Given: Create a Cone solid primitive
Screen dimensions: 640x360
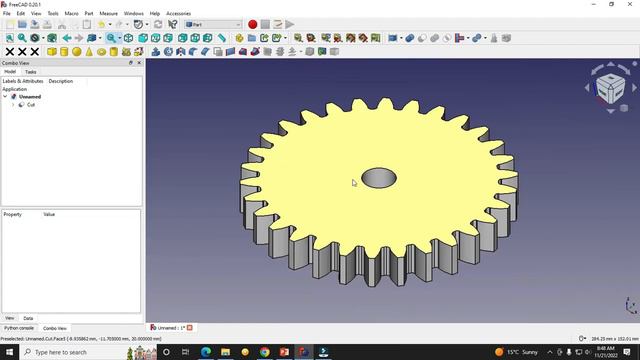Looking at the screenshot, I should click(89, 52).
